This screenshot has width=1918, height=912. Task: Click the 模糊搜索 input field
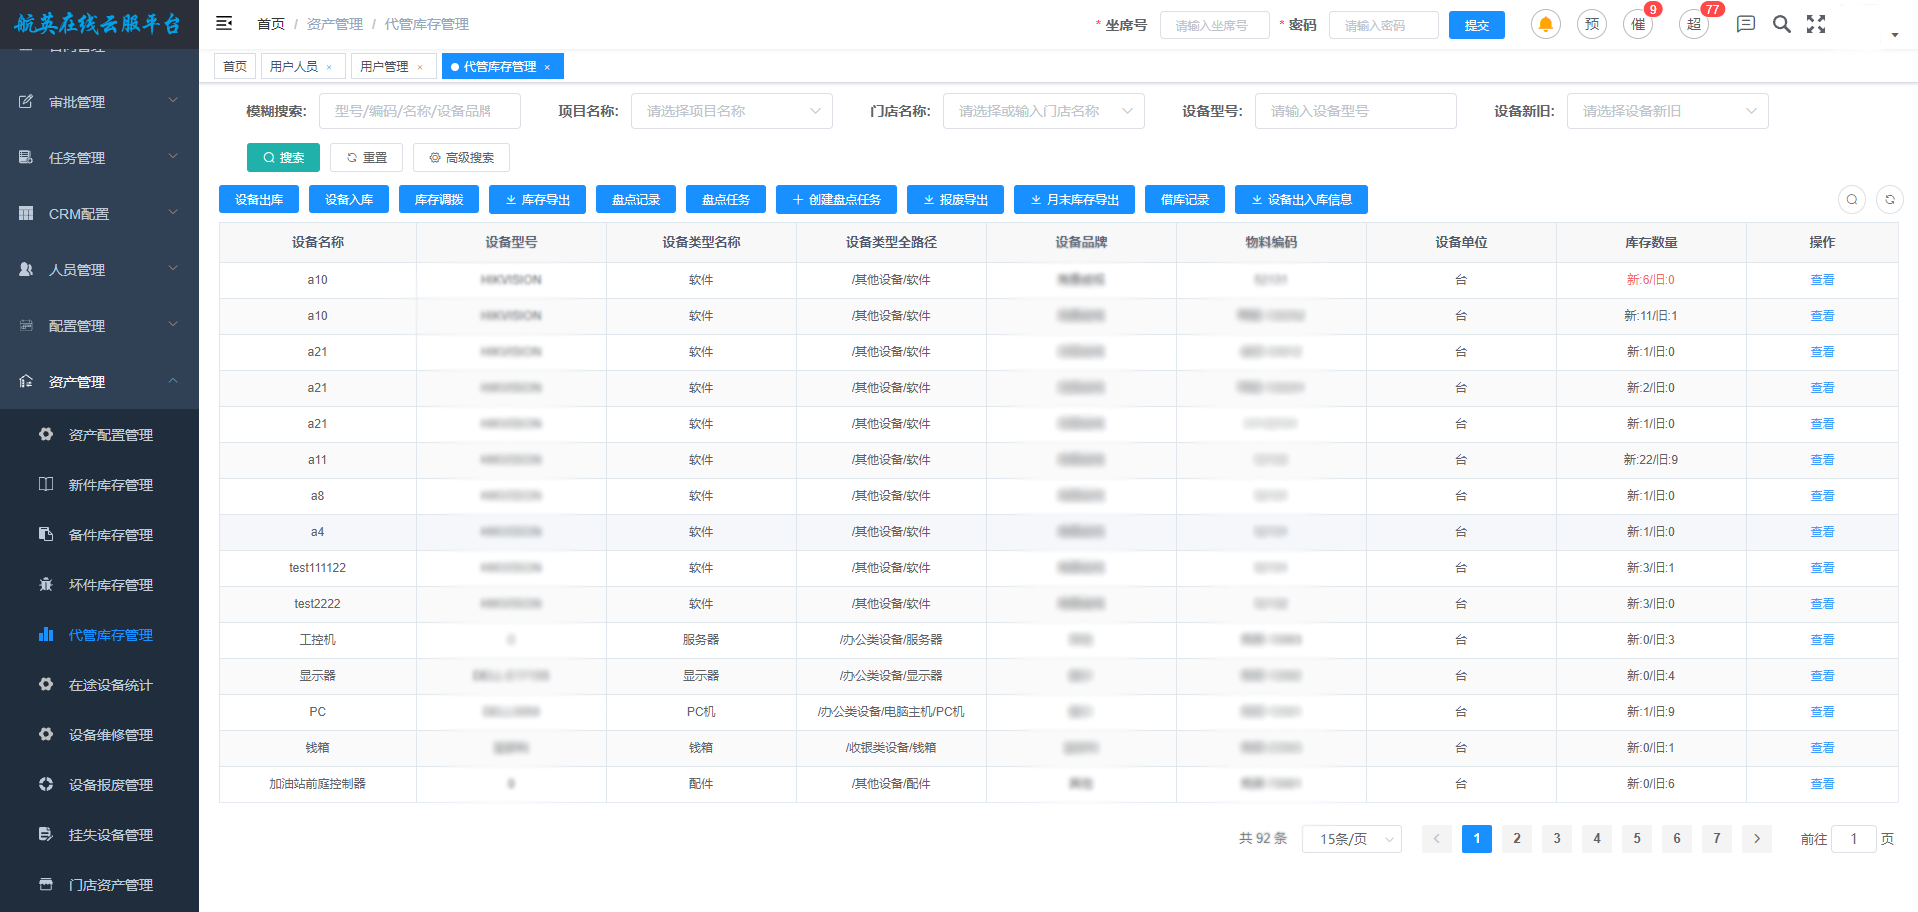(x=419, y=111)
